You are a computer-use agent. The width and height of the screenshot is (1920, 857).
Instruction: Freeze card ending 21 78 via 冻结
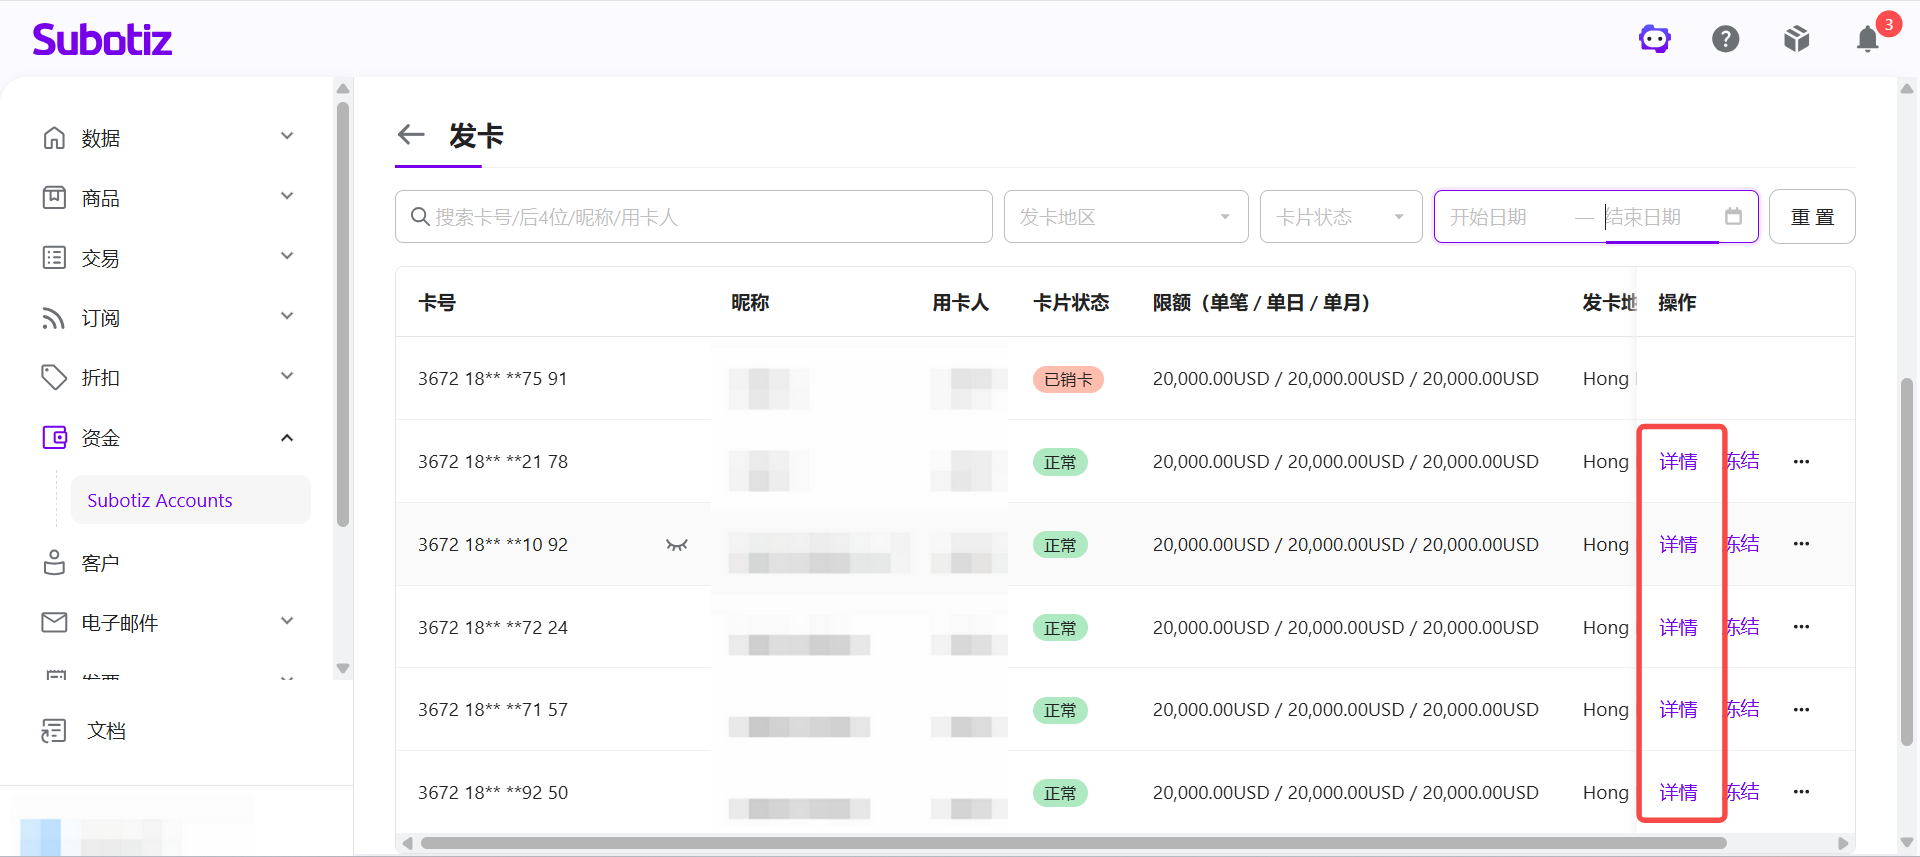1743,461
